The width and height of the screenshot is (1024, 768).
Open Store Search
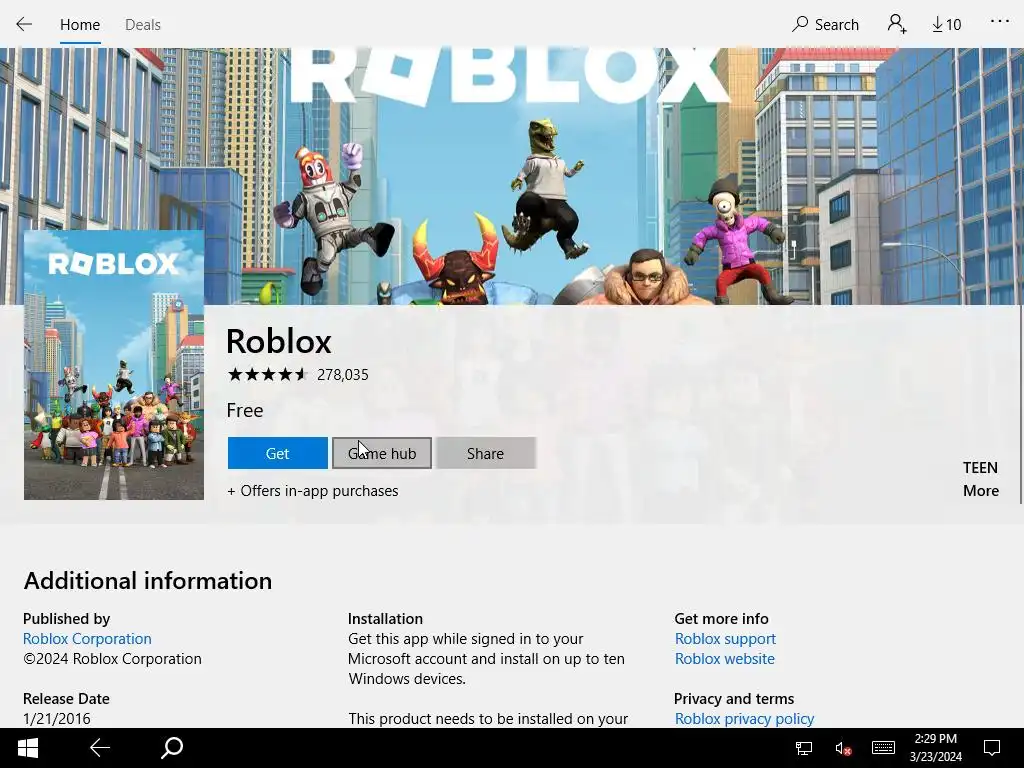click(825, 24)
